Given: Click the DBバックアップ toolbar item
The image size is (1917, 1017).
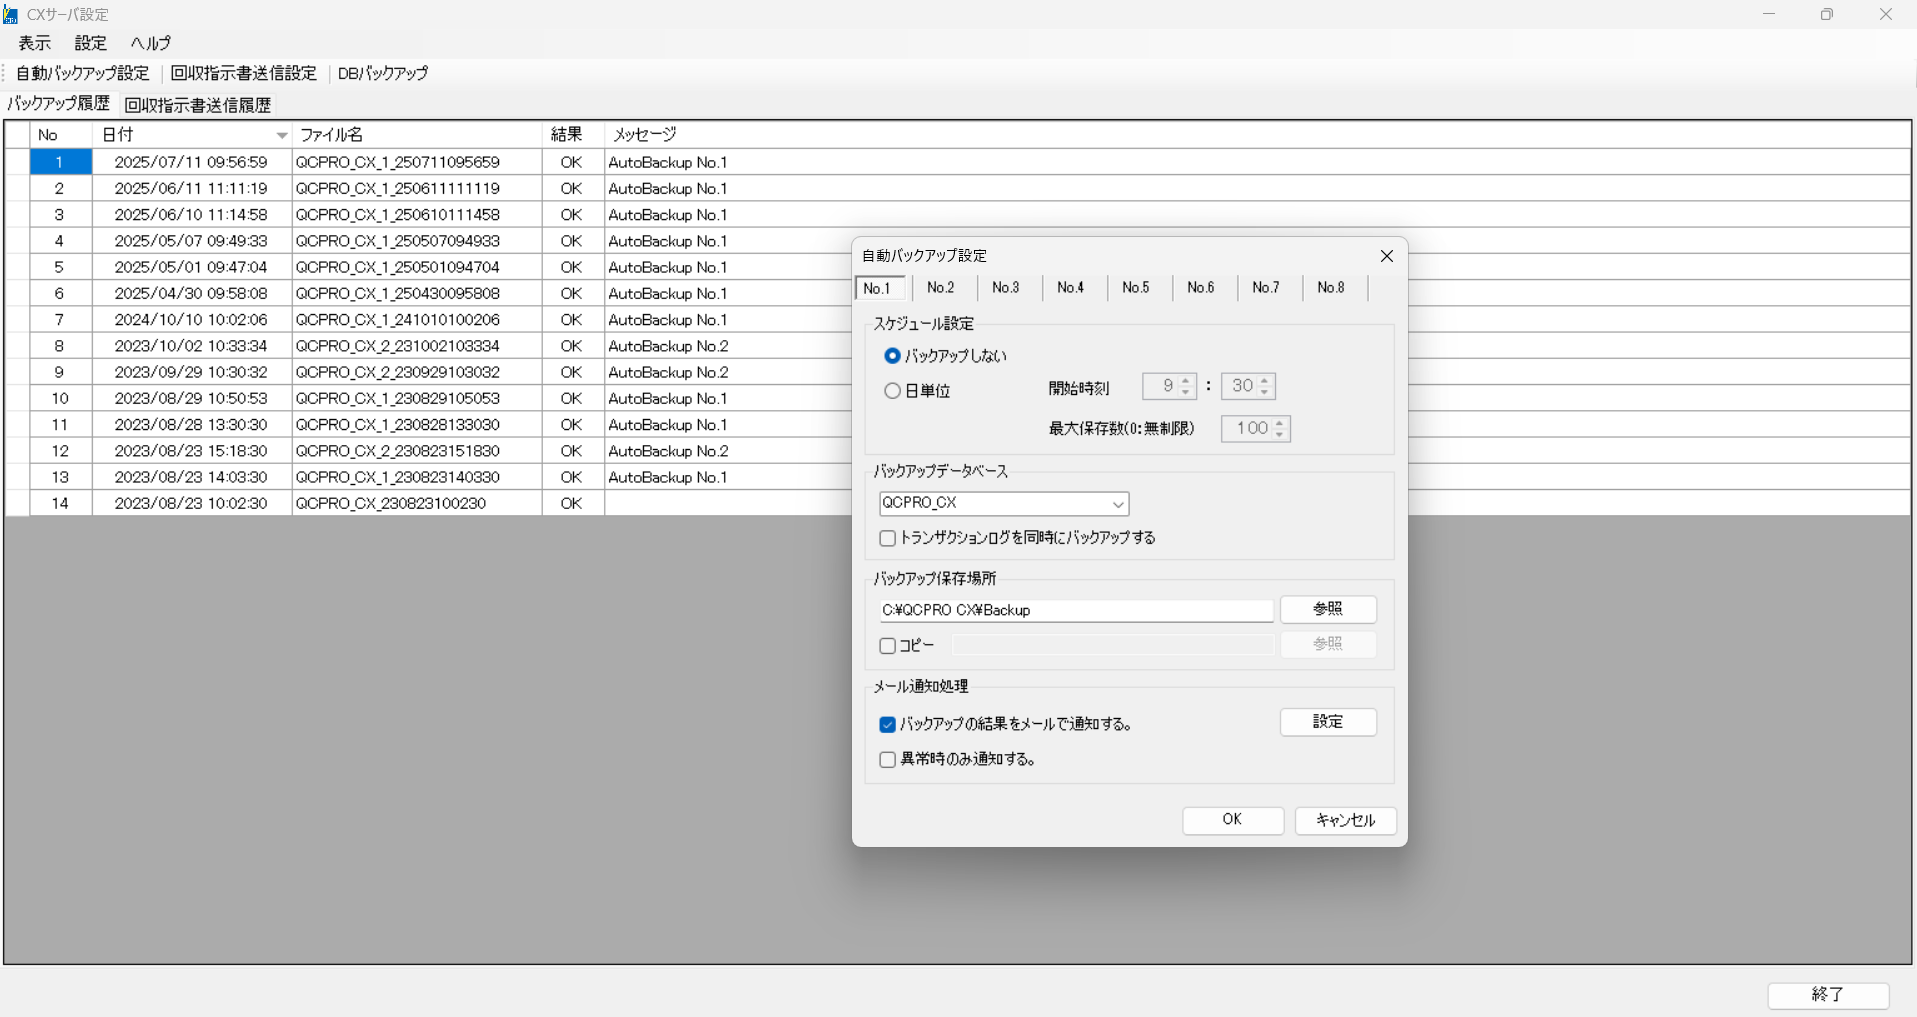Looking at the screenshot, I should 382,73.
